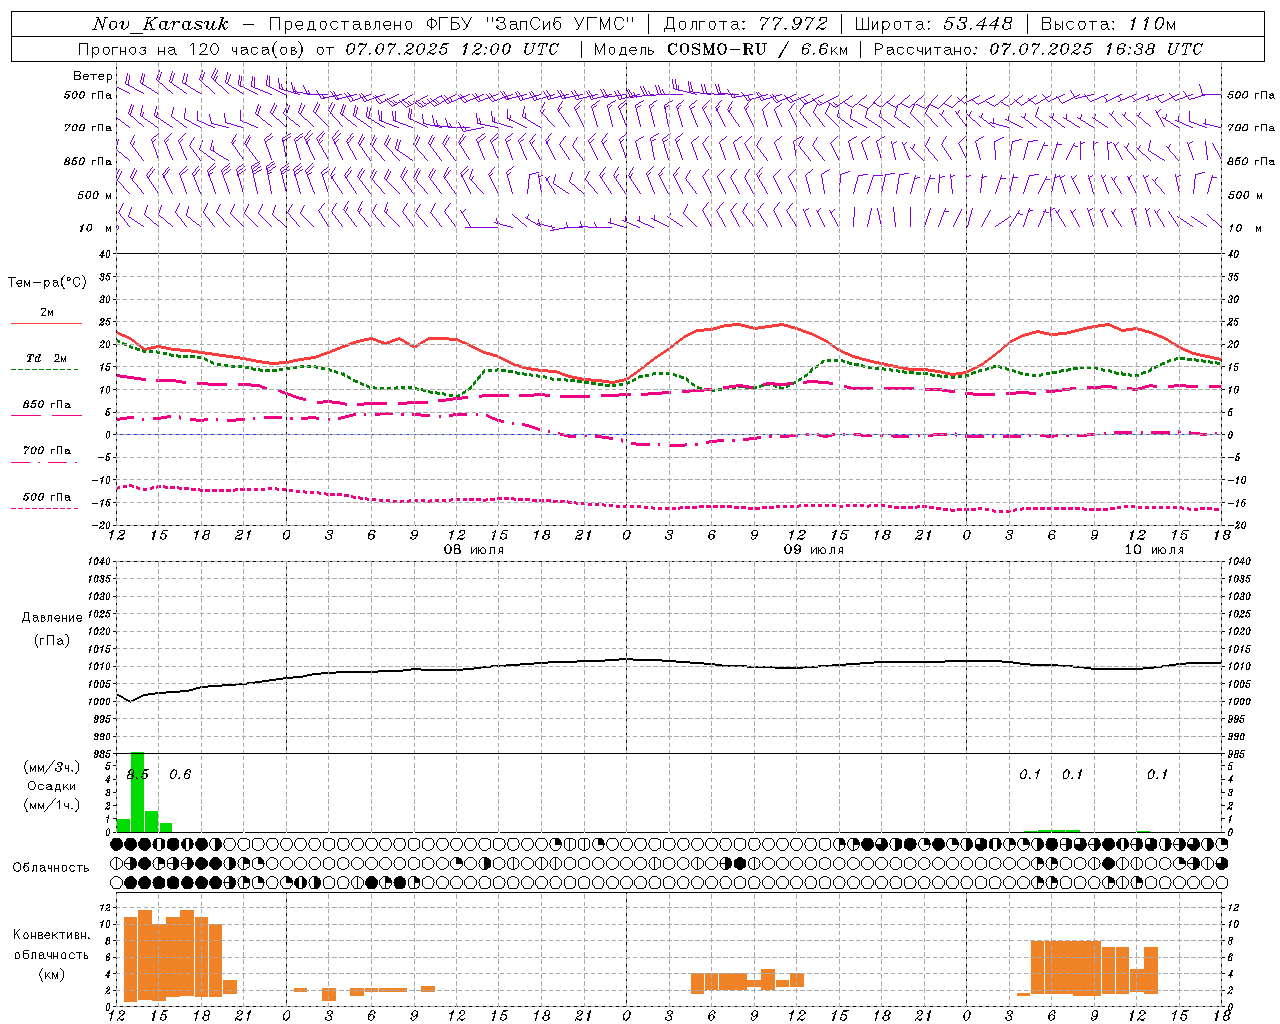Click the 09 июля date label
This screenshot has width=1280, height=1024.
pos(814,550)
